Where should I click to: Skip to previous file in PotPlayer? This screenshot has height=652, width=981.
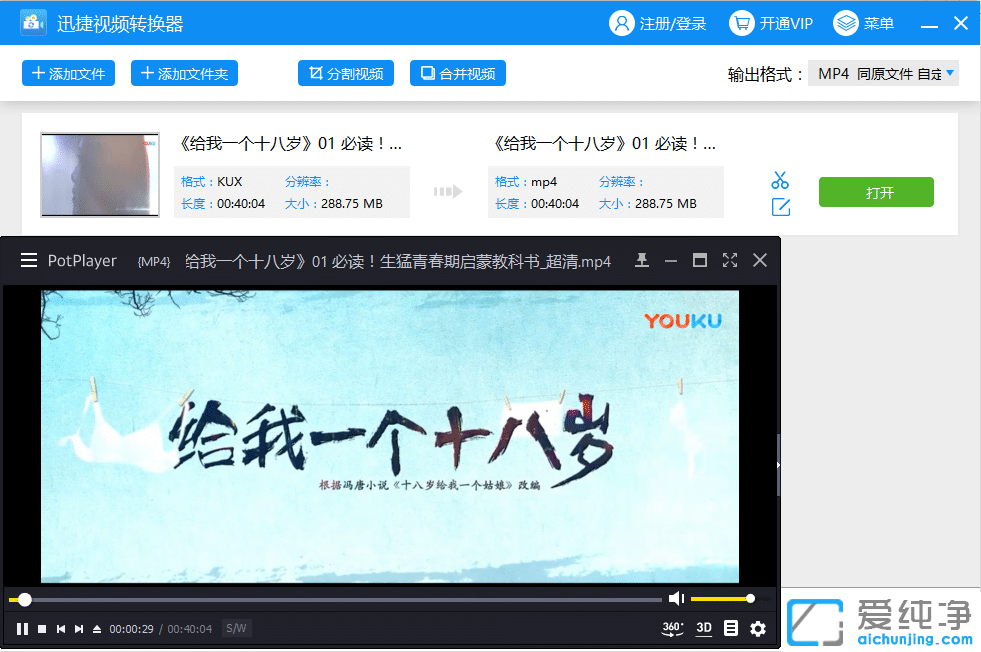click(x=61, y=629)
